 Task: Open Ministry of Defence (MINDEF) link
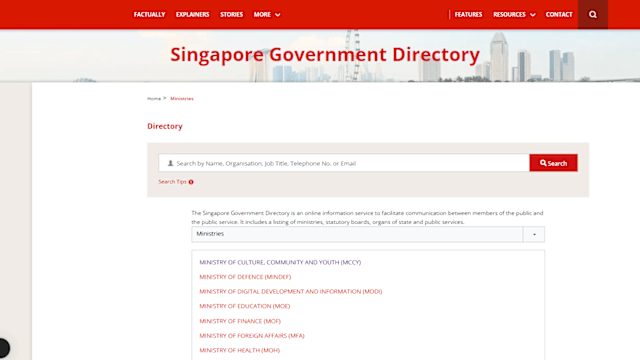(245, 277)
